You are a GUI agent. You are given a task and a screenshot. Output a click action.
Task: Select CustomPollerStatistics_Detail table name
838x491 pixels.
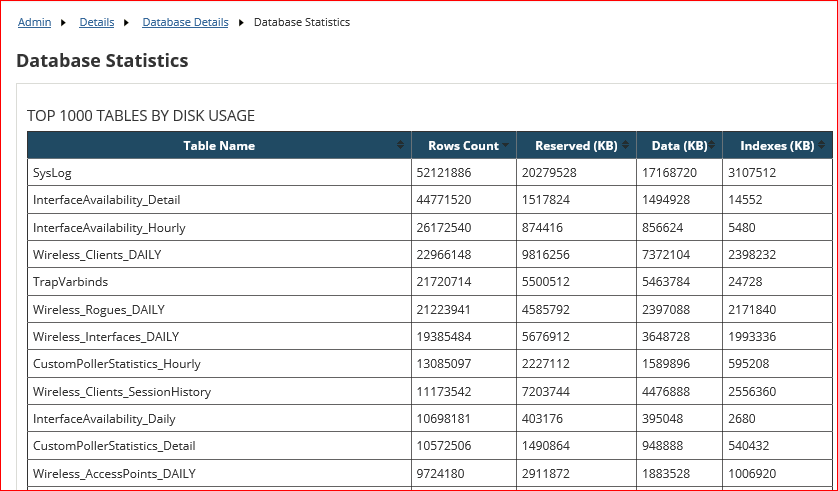click(114, 446)
